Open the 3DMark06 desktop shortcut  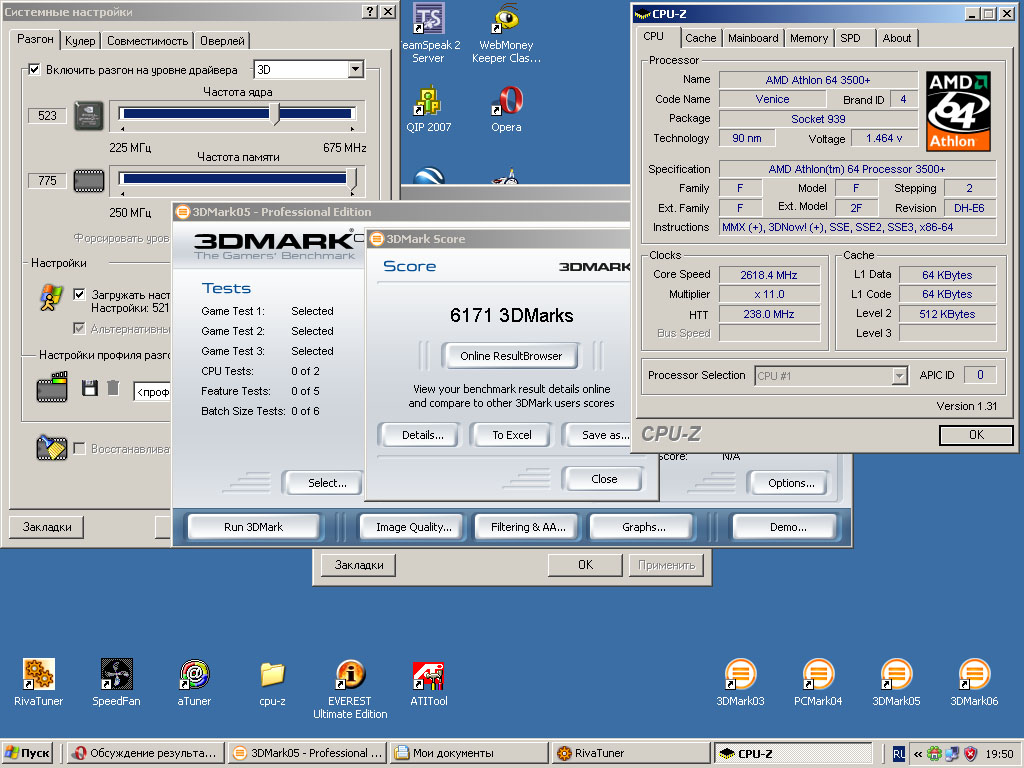pos(974,682)
